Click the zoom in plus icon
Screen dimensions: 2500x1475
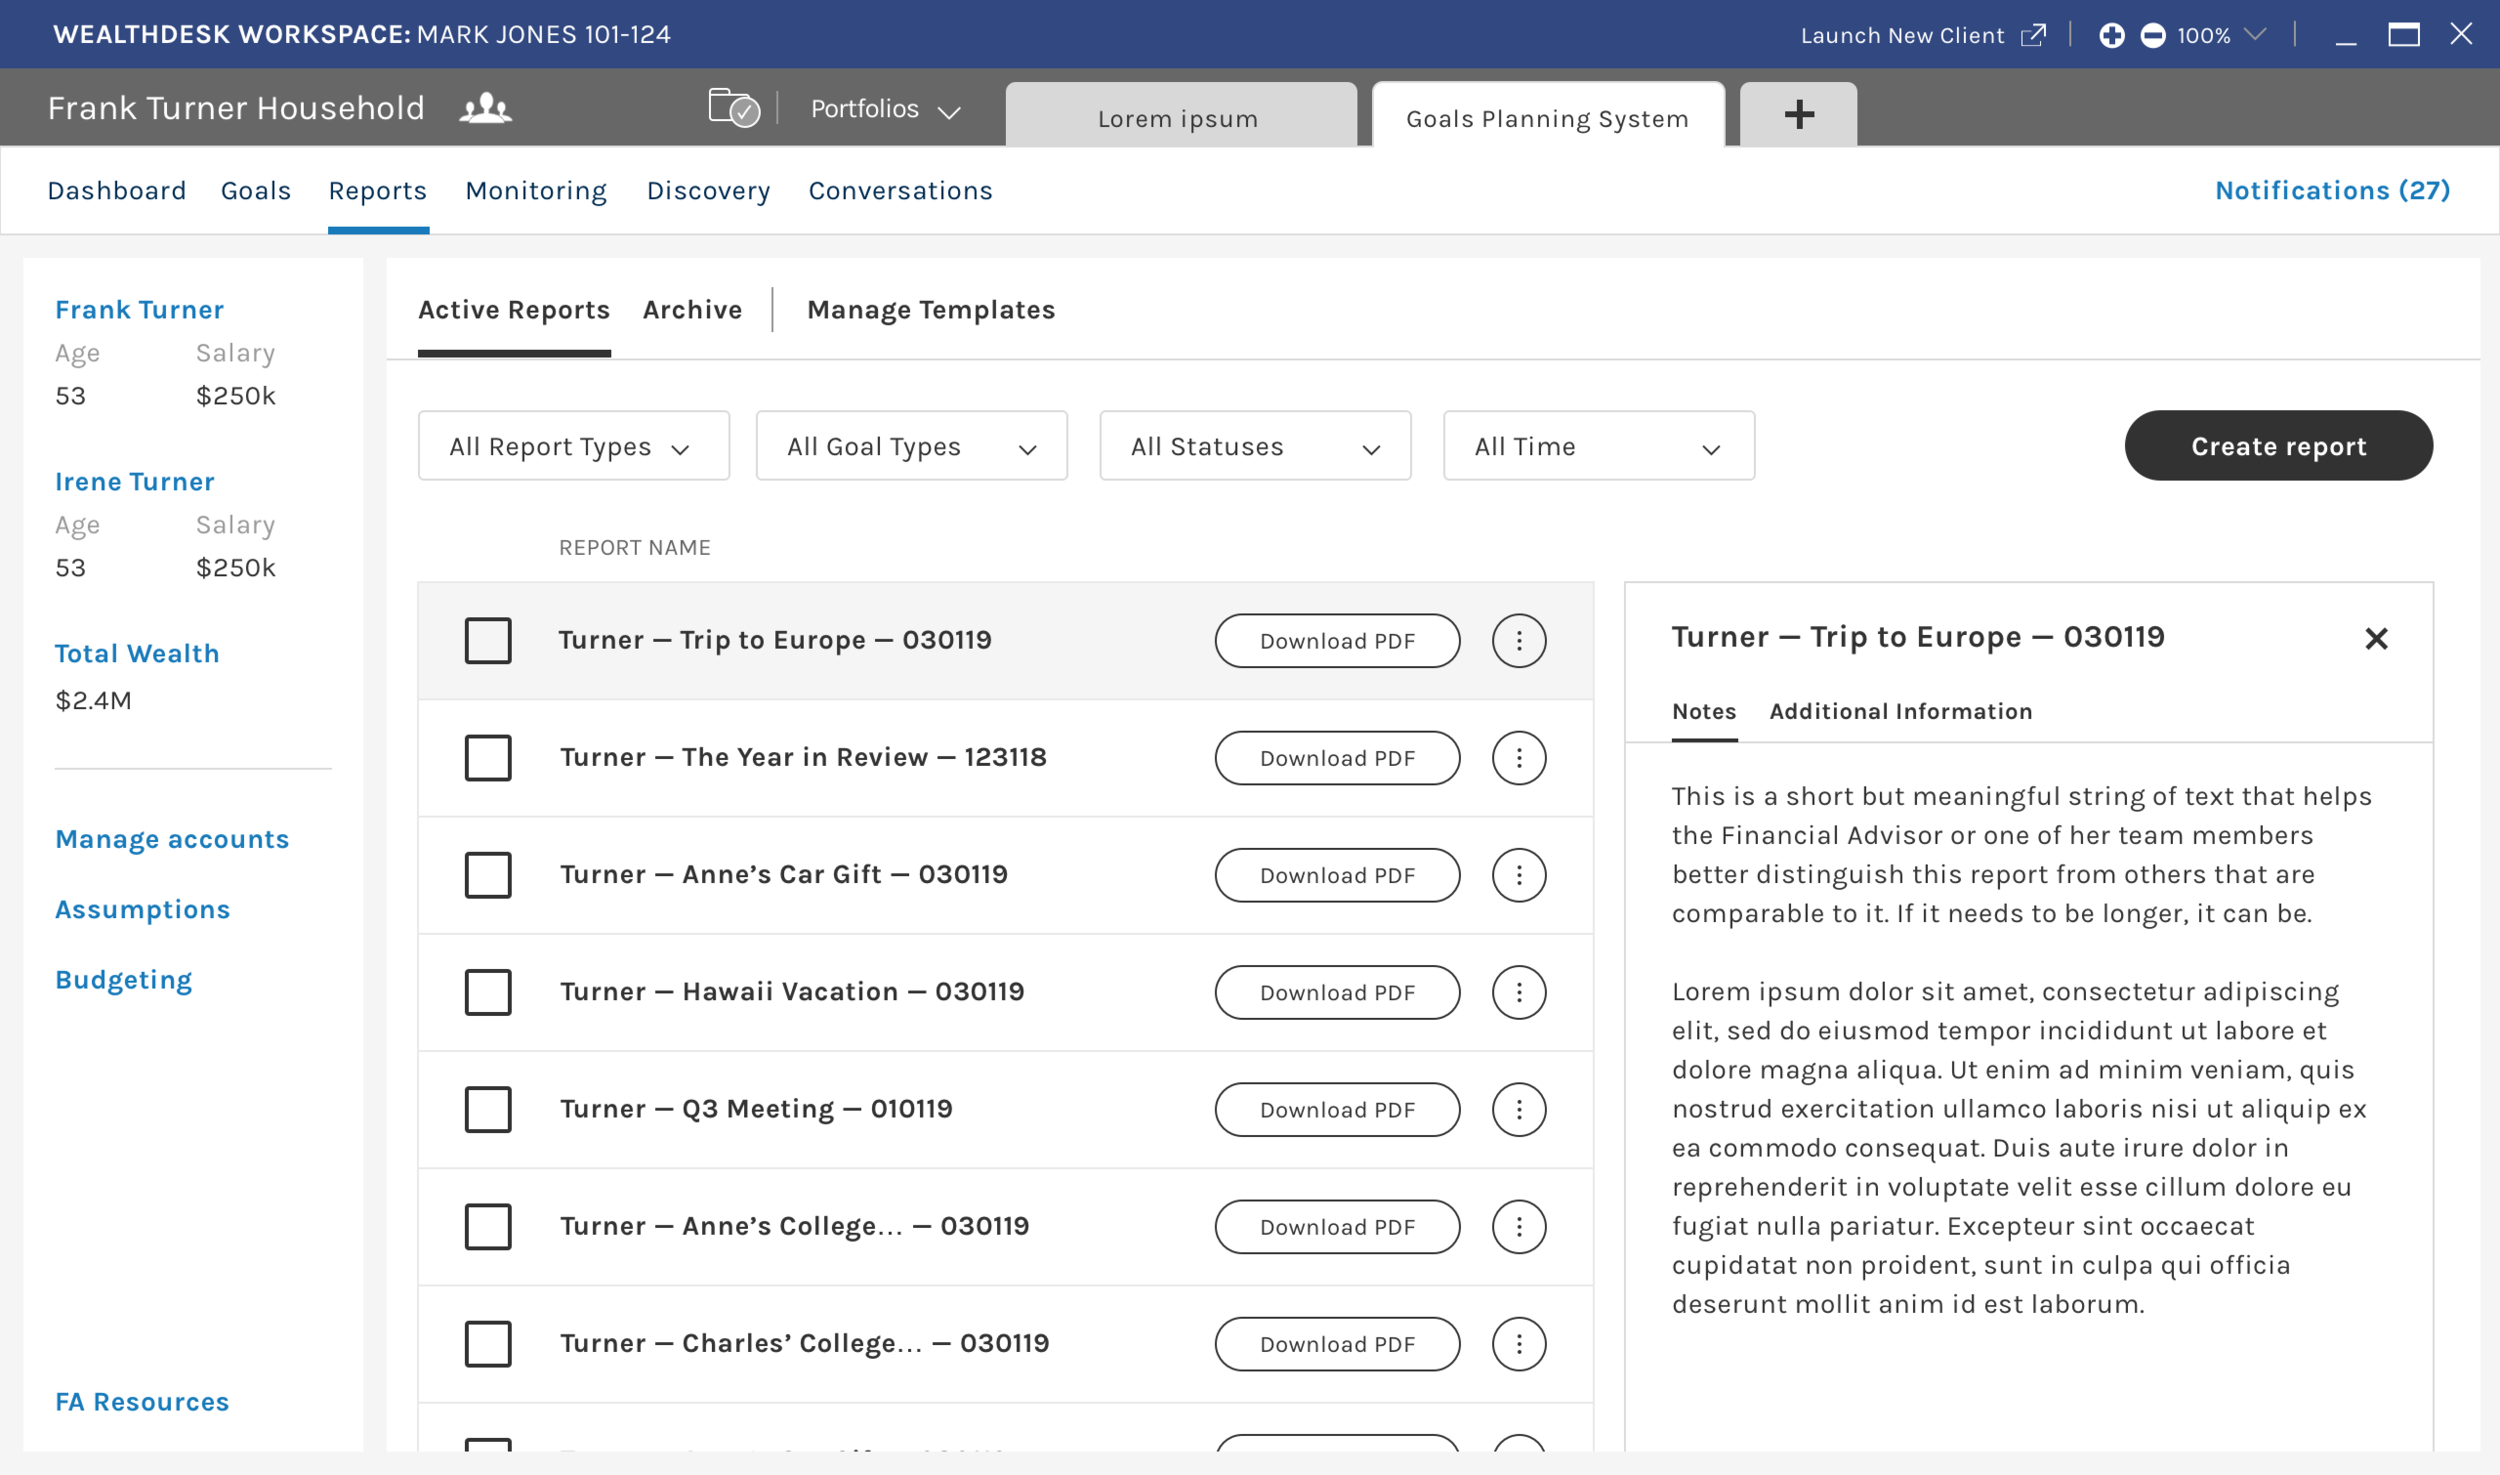point(2111,35)
